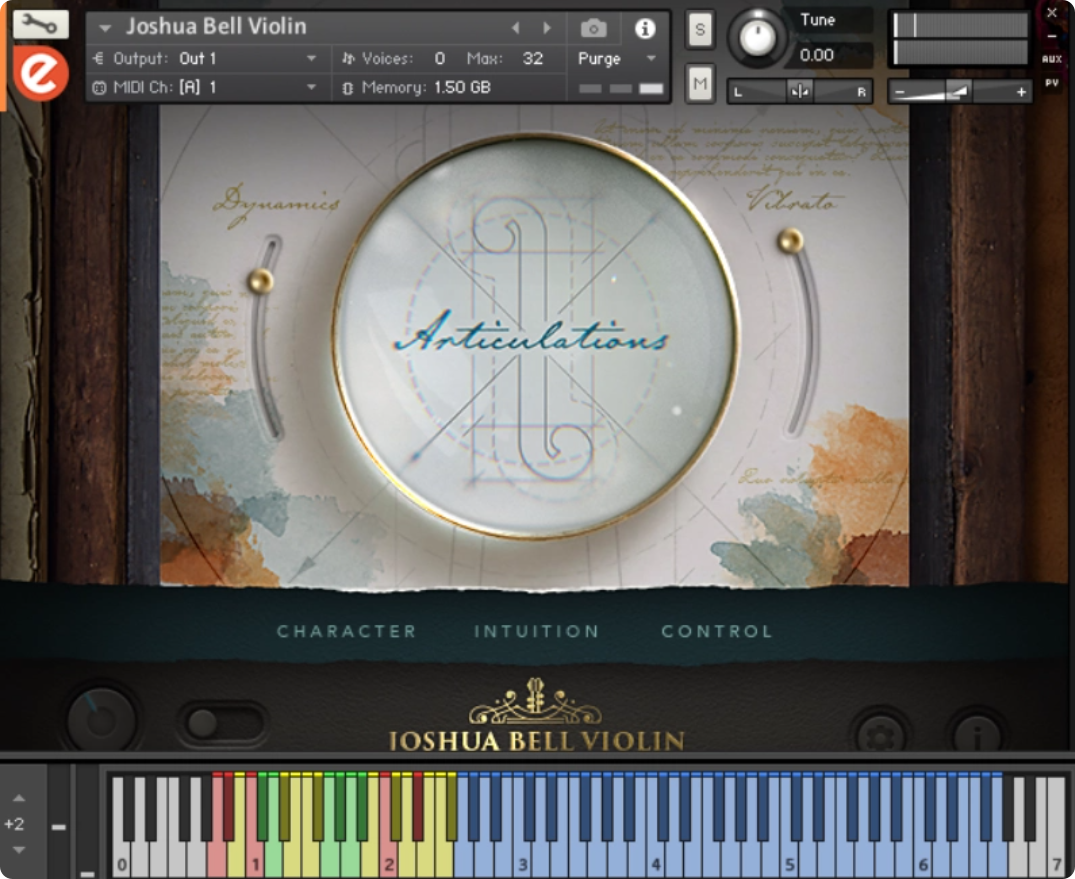
Task: Switch to the CHARACTER tab
Action: pos(347,631)
